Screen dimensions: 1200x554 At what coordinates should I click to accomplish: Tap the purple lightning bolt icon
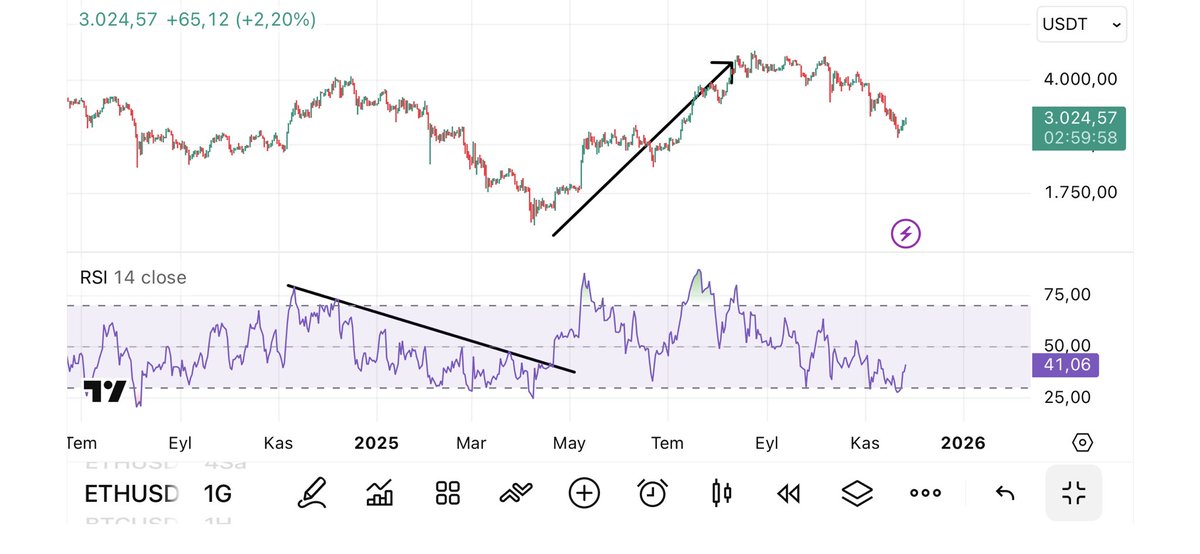[906, 234]
